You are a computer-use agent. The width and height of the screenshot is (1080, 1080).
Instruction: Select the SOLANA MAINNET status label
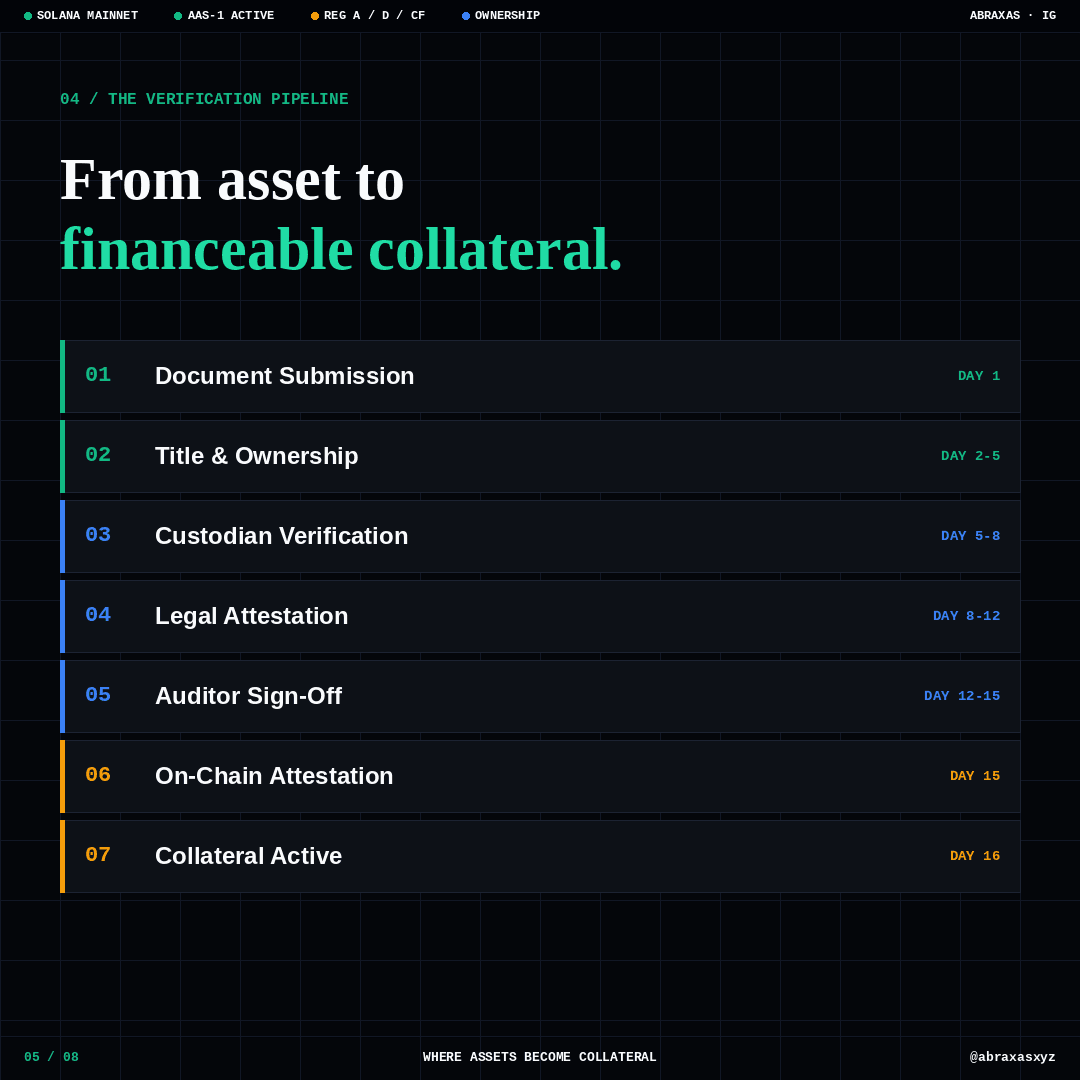pos(87,15)
